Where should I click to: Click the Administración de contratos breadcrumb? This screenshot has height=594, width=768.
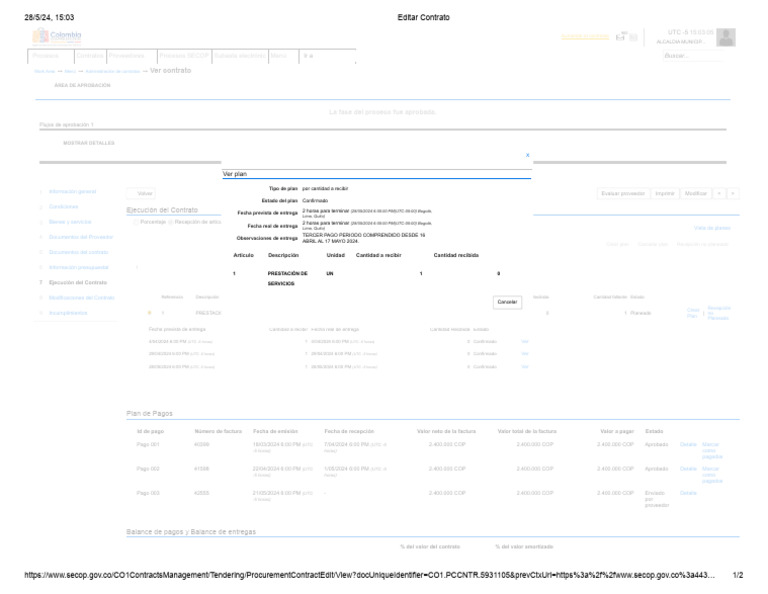click(x=113, y=71)
